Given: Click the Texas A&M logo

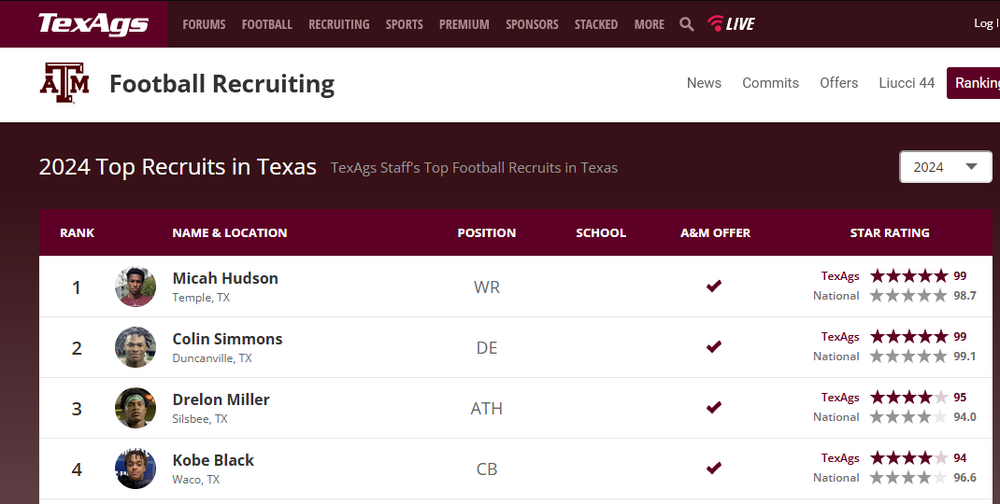Looking at the screenshot, I should click(x=64, y=83).
